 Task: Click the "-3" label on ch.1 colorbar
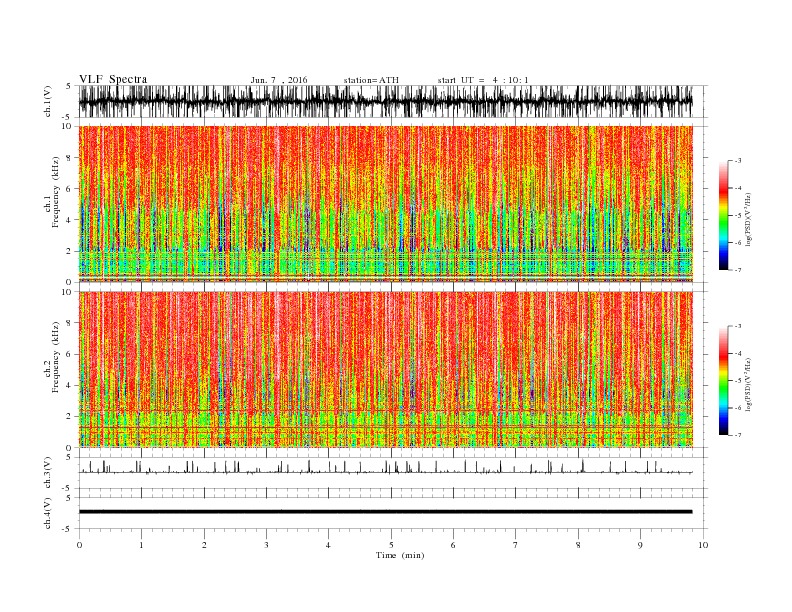point(737,161)
